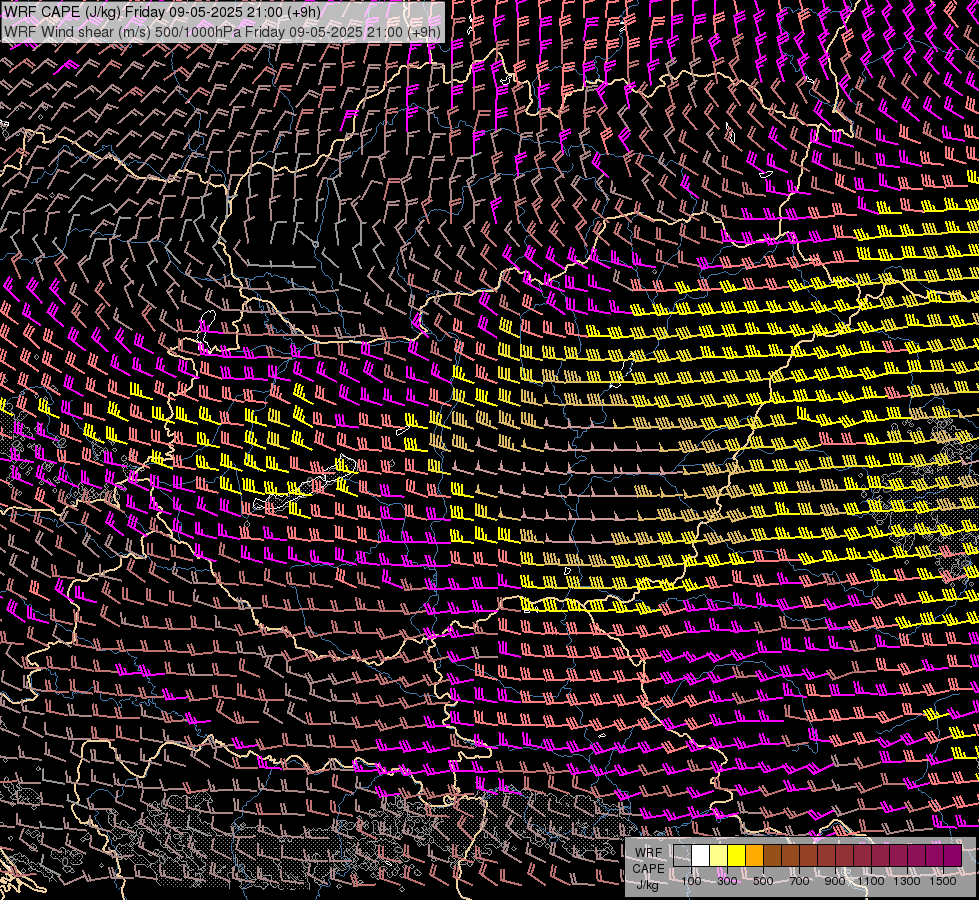Select the bright yellow legend swatch
The height and width of the screenshot is (900, 979).
coord(737,856)
